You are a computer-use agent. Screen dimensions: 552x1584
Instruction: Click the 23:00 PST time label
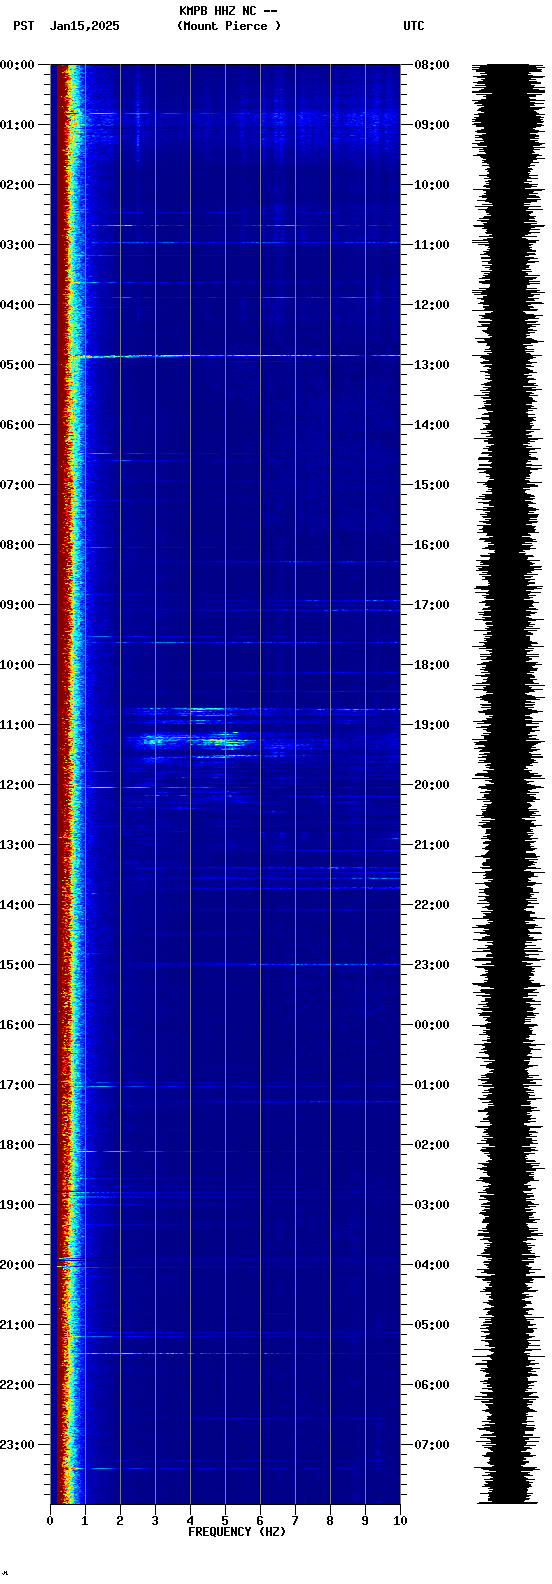(17, 1445)
